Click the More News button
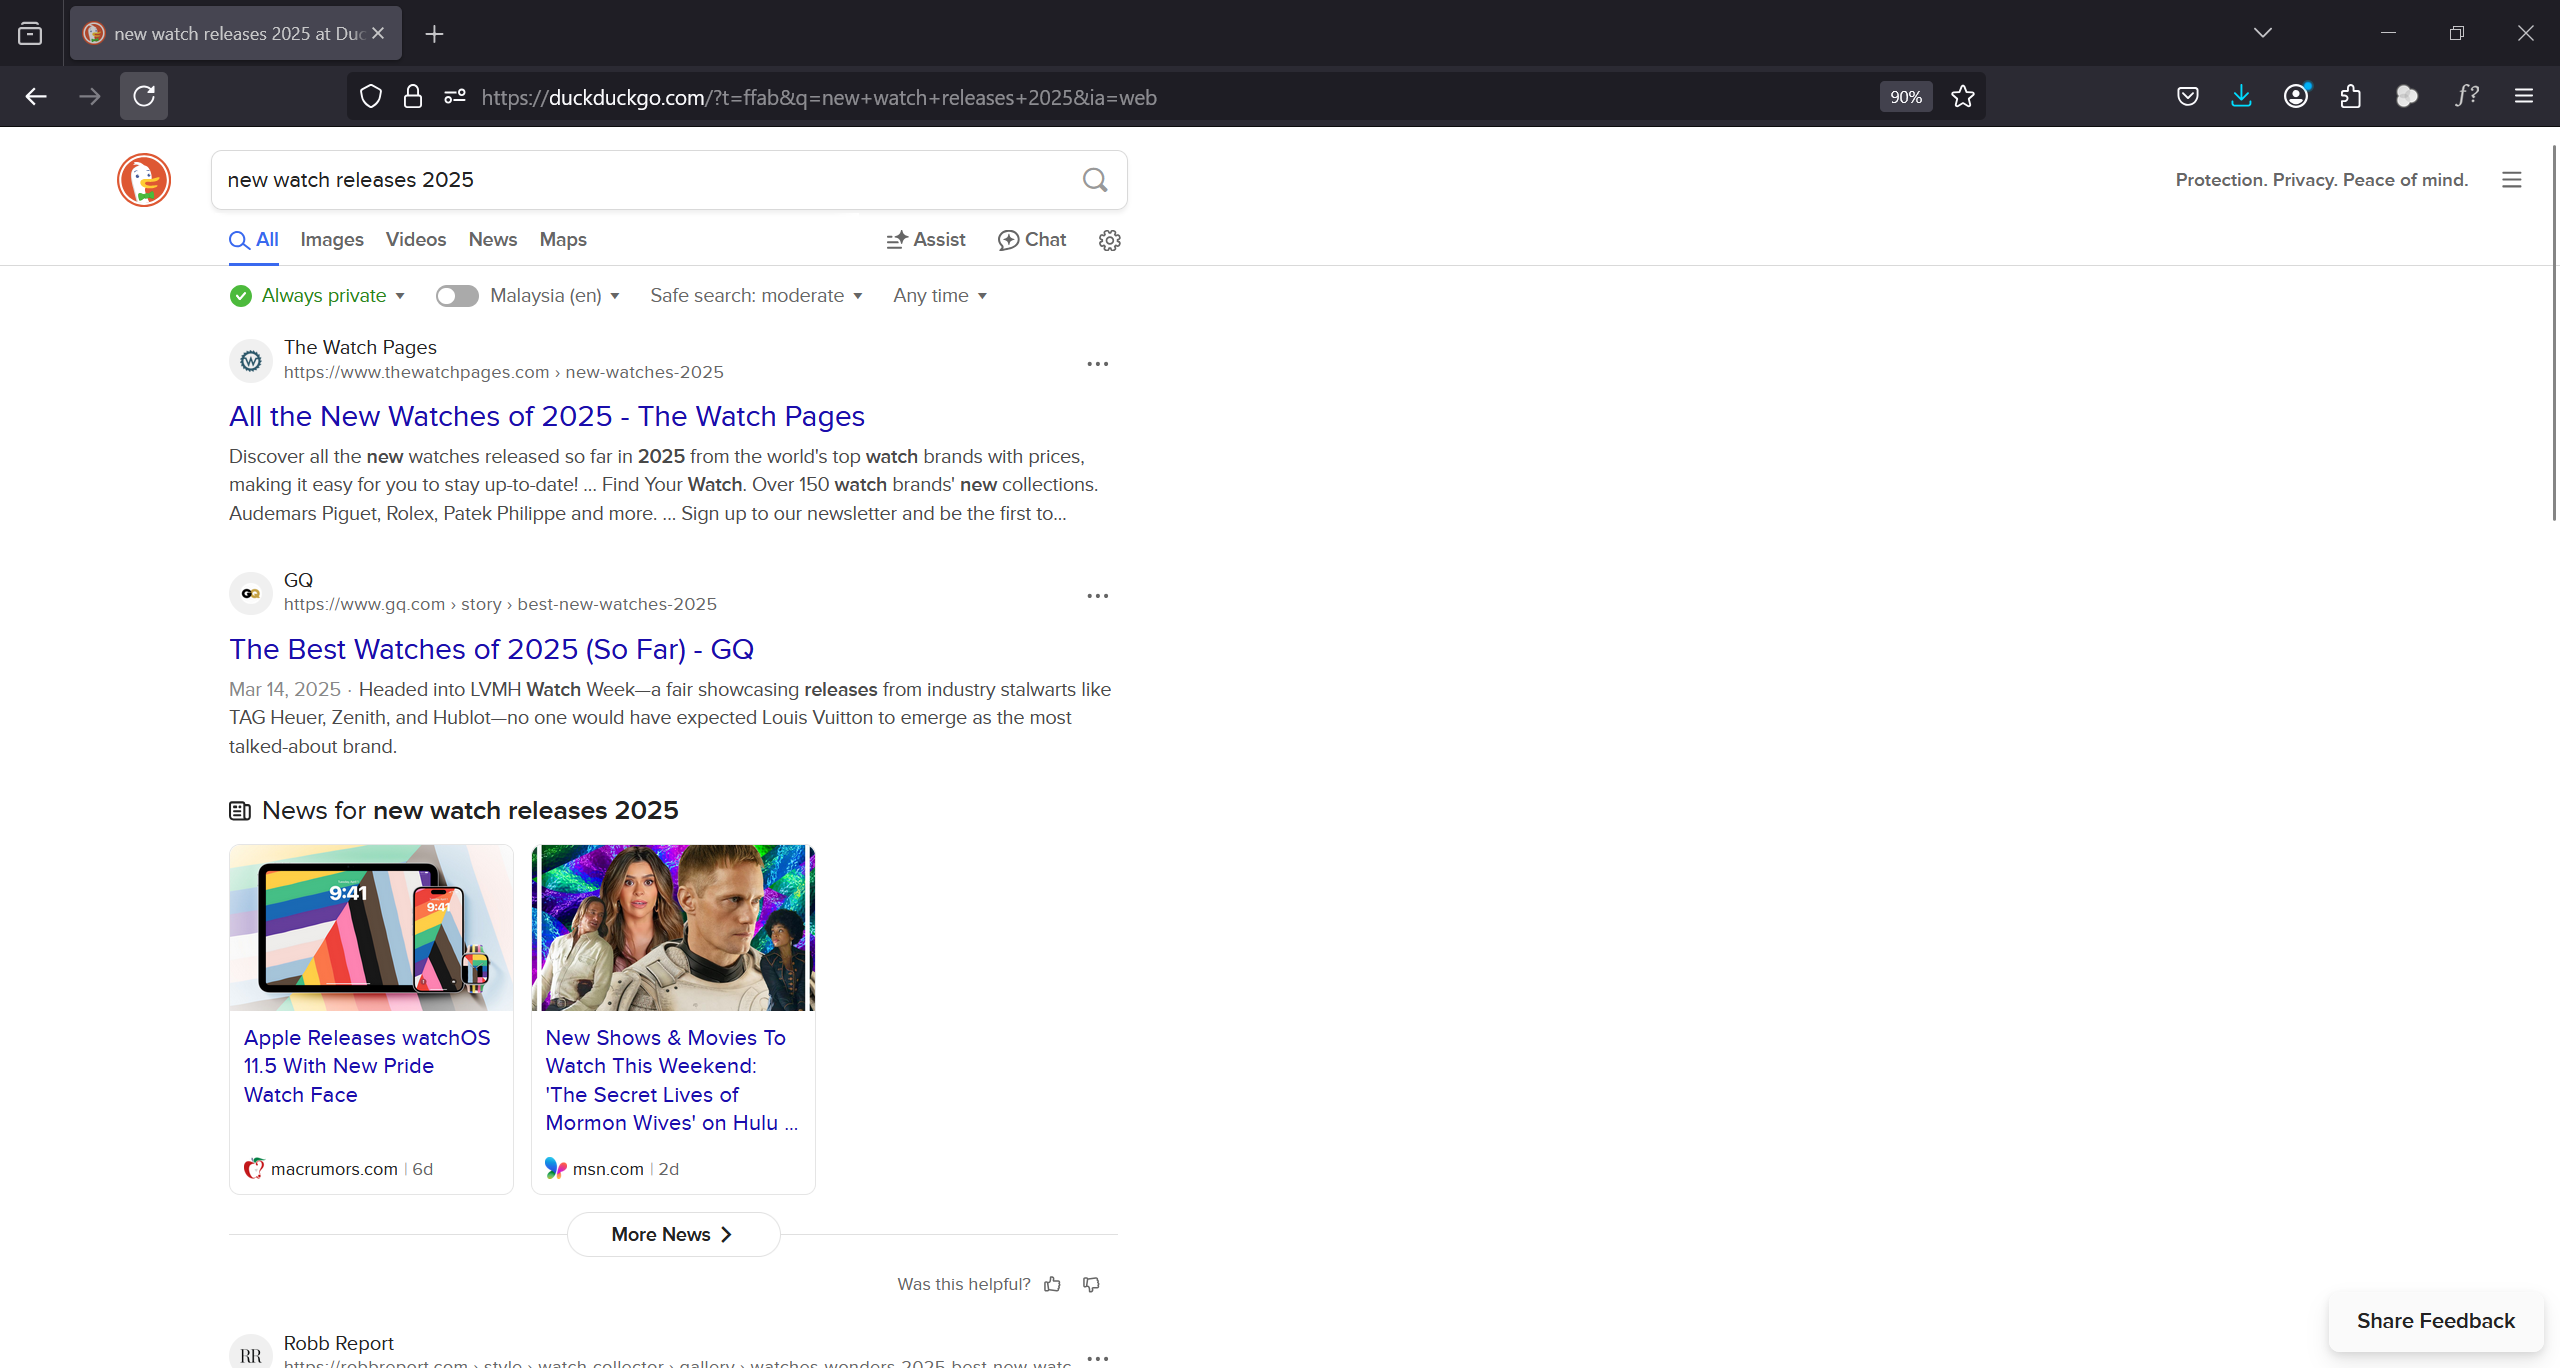This screenshot has width=2560, height=1368. 673,1235
